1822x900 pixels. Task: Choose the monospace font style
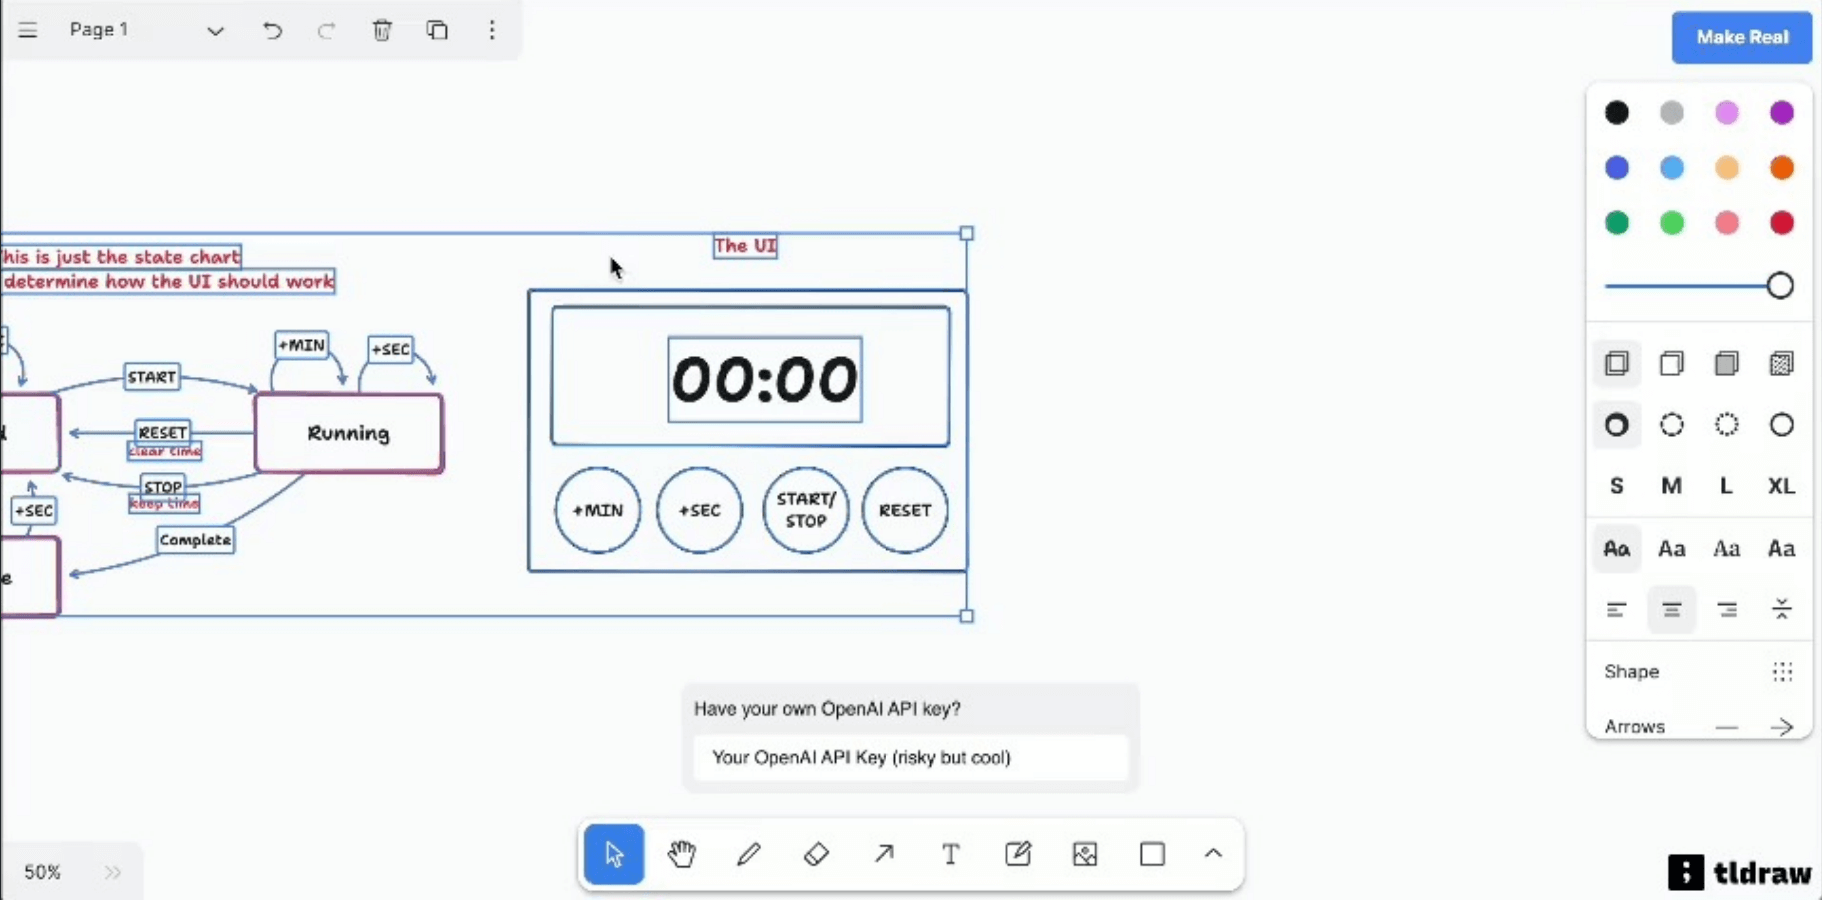click(x=1782, y=548)
